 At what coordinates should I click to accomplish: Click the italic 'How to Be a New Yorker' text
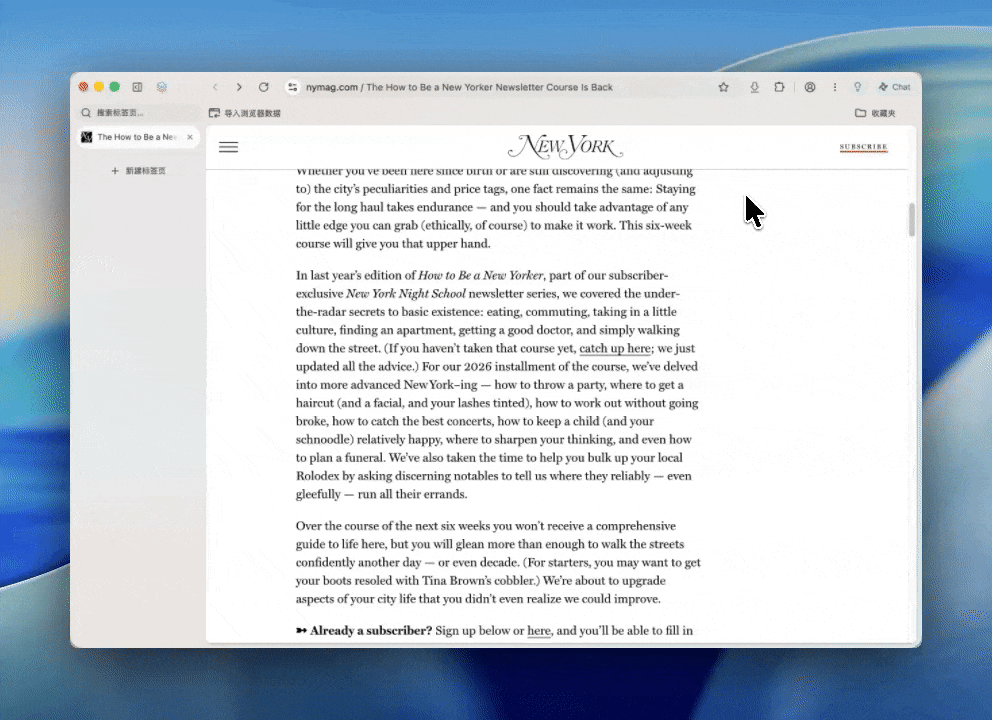pyautogui.click(x=480, y=275)
